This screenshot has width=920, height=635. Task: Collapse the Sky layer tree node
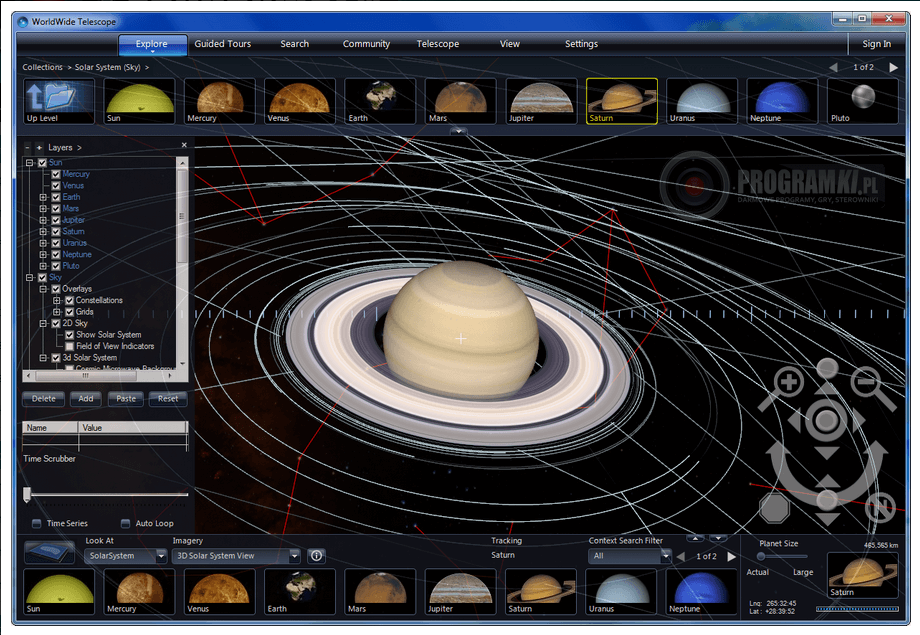pos(29,278)
